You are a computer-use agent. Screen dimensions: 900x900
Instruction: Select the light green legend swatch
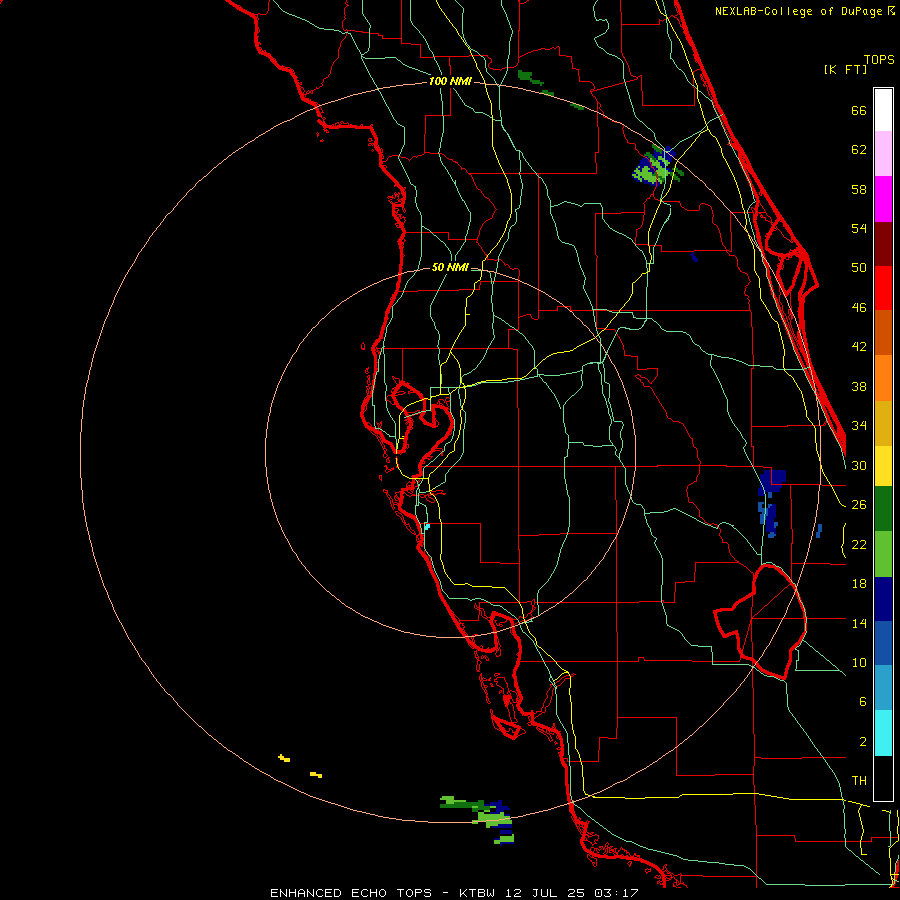(x=883, y=554)
